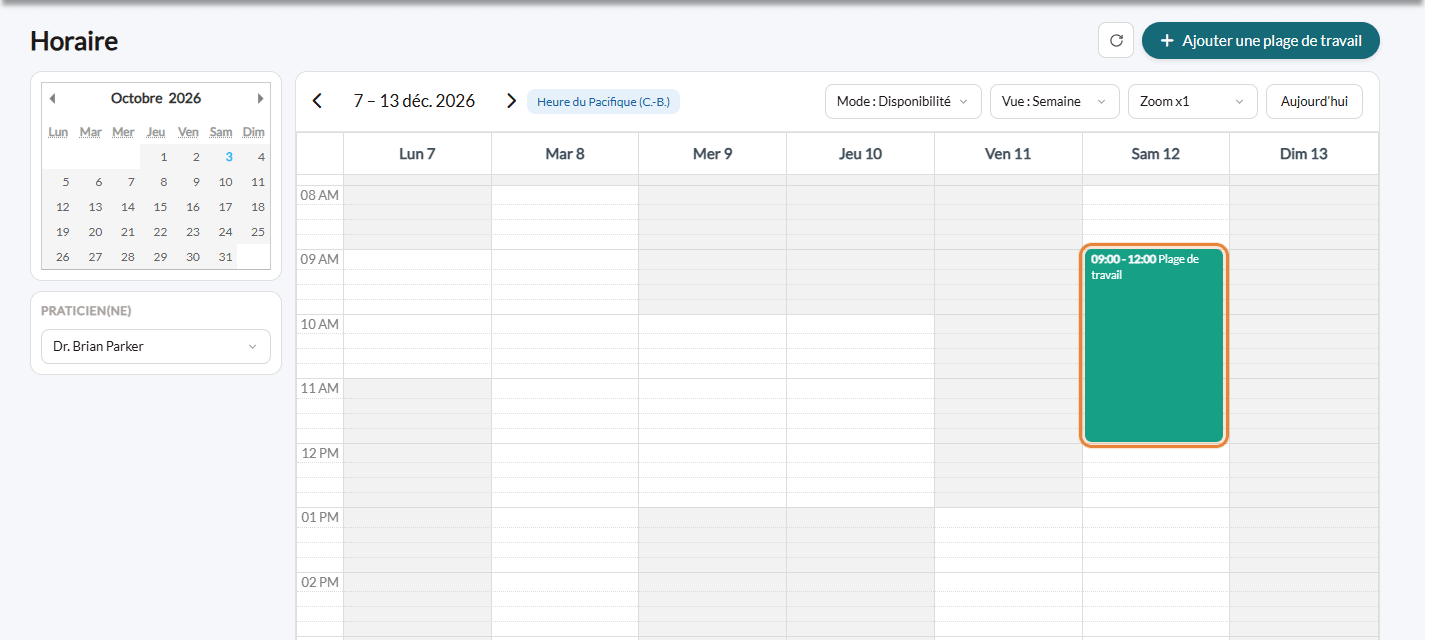Open the Zoom x1 dropdown

point(1193,101)
